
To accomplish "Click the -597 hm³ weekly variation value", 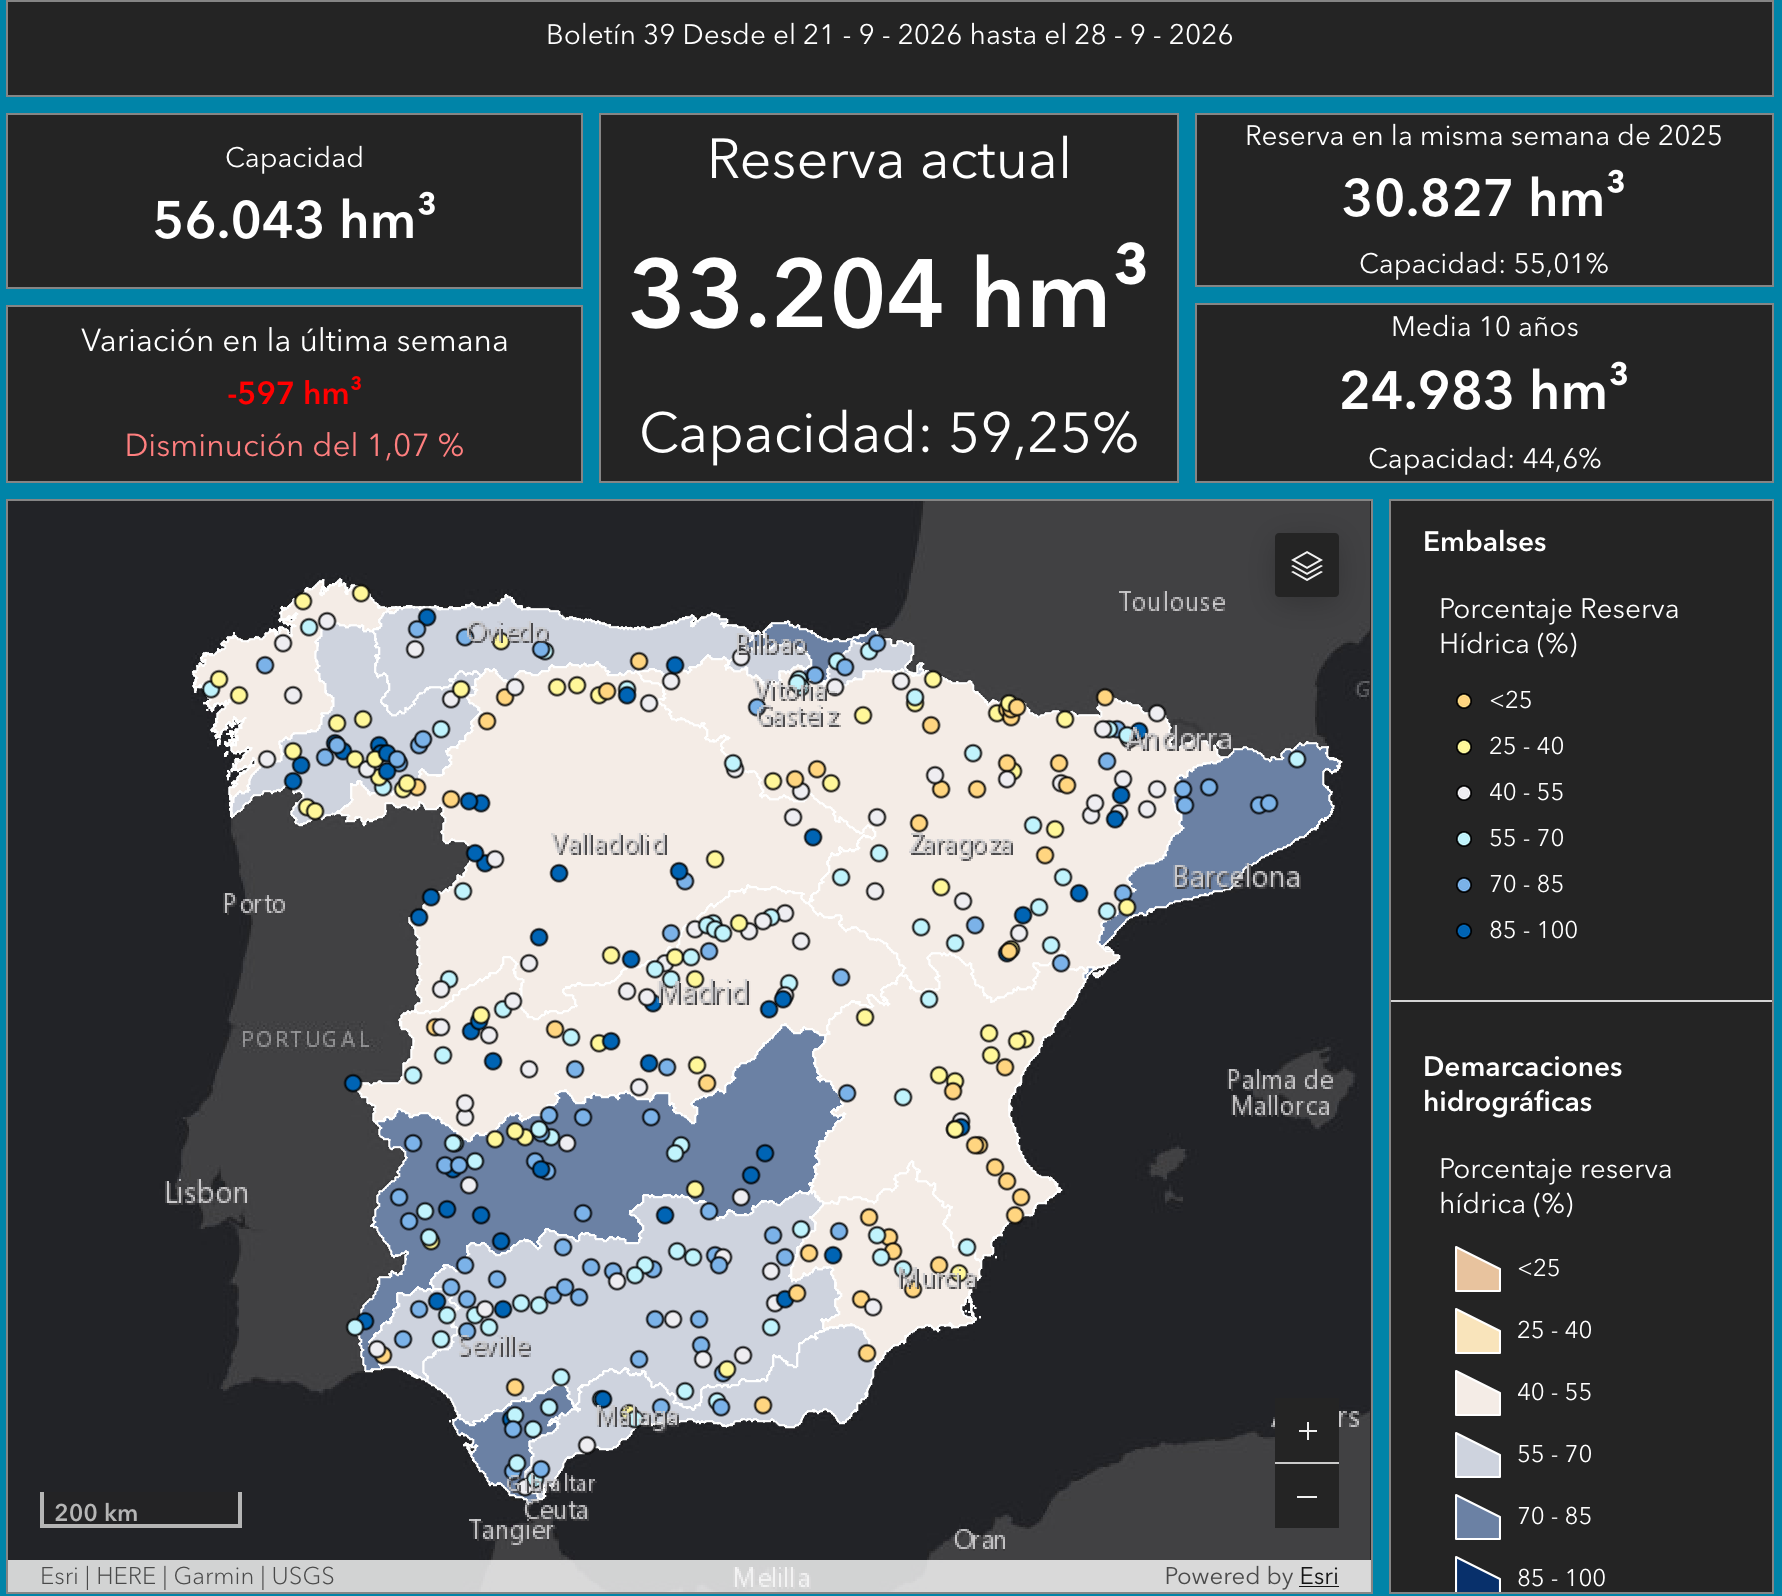I will pyautogui.click(x=294, y=392).
